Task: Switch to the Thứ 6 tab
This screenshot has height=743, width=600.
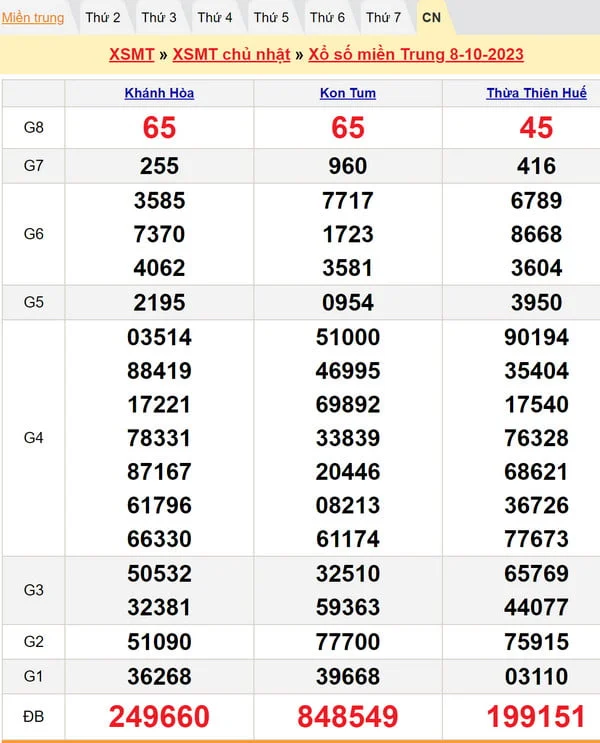Action: click(x=327, y=17)
